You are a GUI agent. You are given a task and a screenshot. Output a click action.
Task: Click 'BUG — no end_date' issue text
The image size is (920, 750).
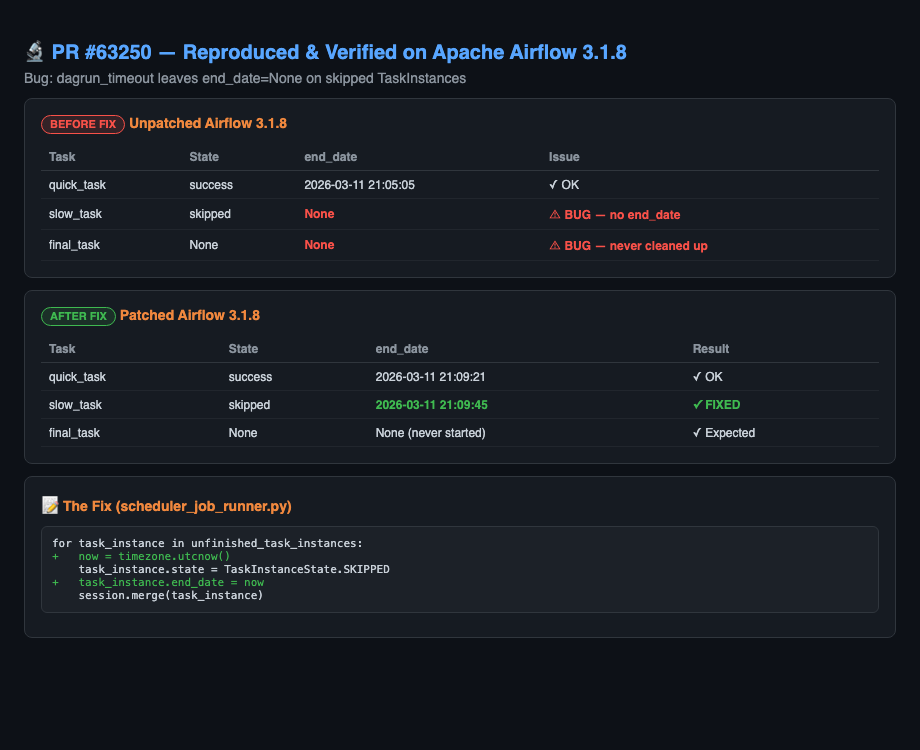[x=614, y=215]
